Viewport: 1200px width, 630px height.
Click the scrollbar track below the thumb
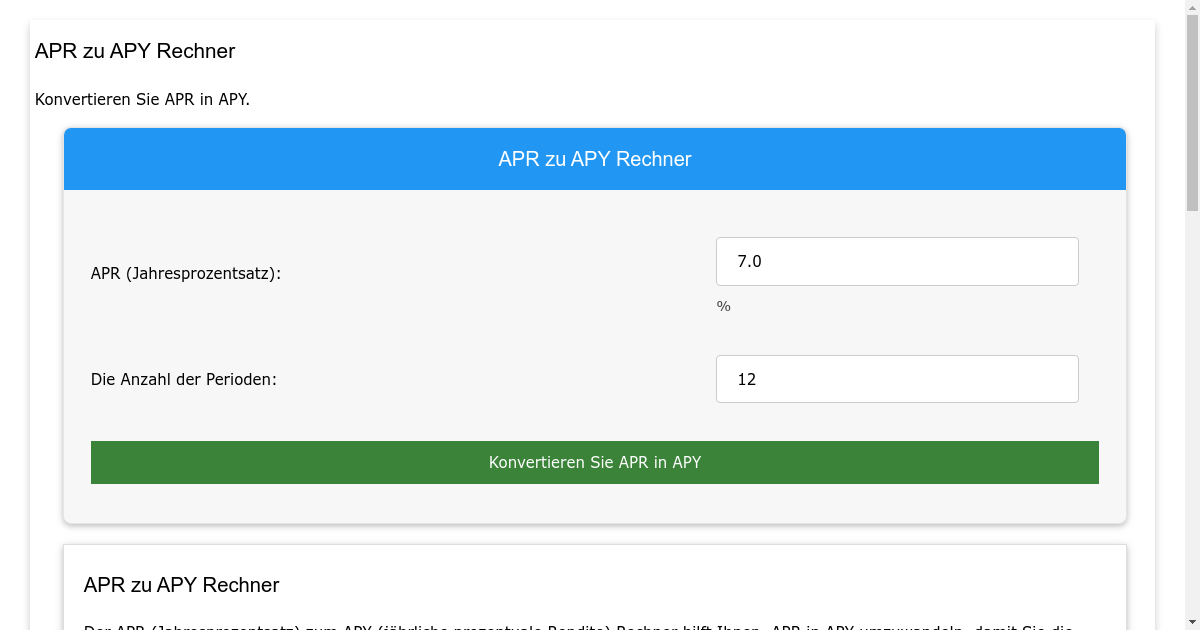(1192, 400)
